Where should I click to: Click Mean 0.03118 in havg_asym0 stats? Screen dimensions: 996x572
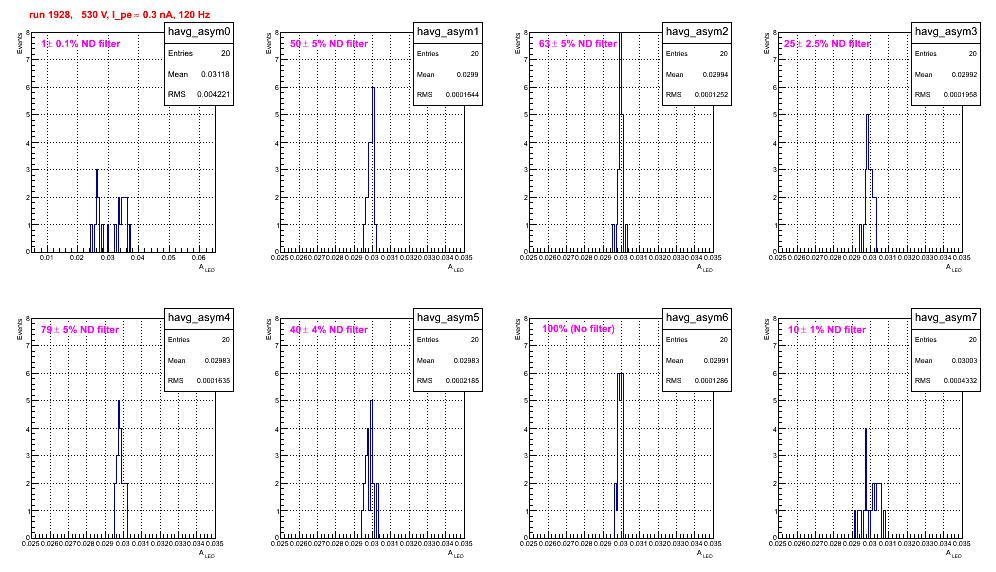tap(199, 74)
